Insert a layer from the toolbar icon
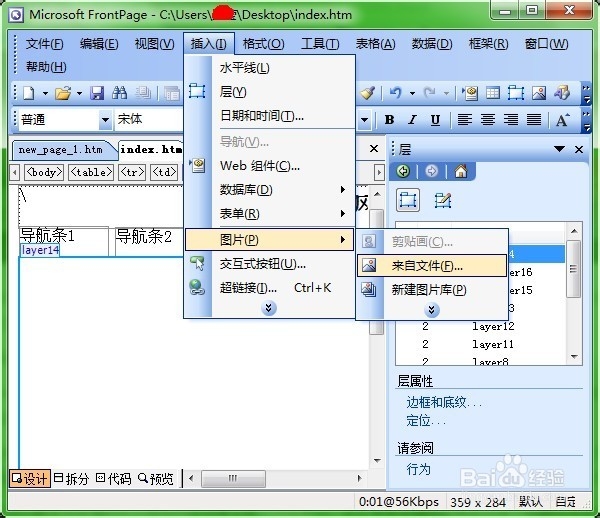Screen dimensions: 600x518 [x=516, y=93]
